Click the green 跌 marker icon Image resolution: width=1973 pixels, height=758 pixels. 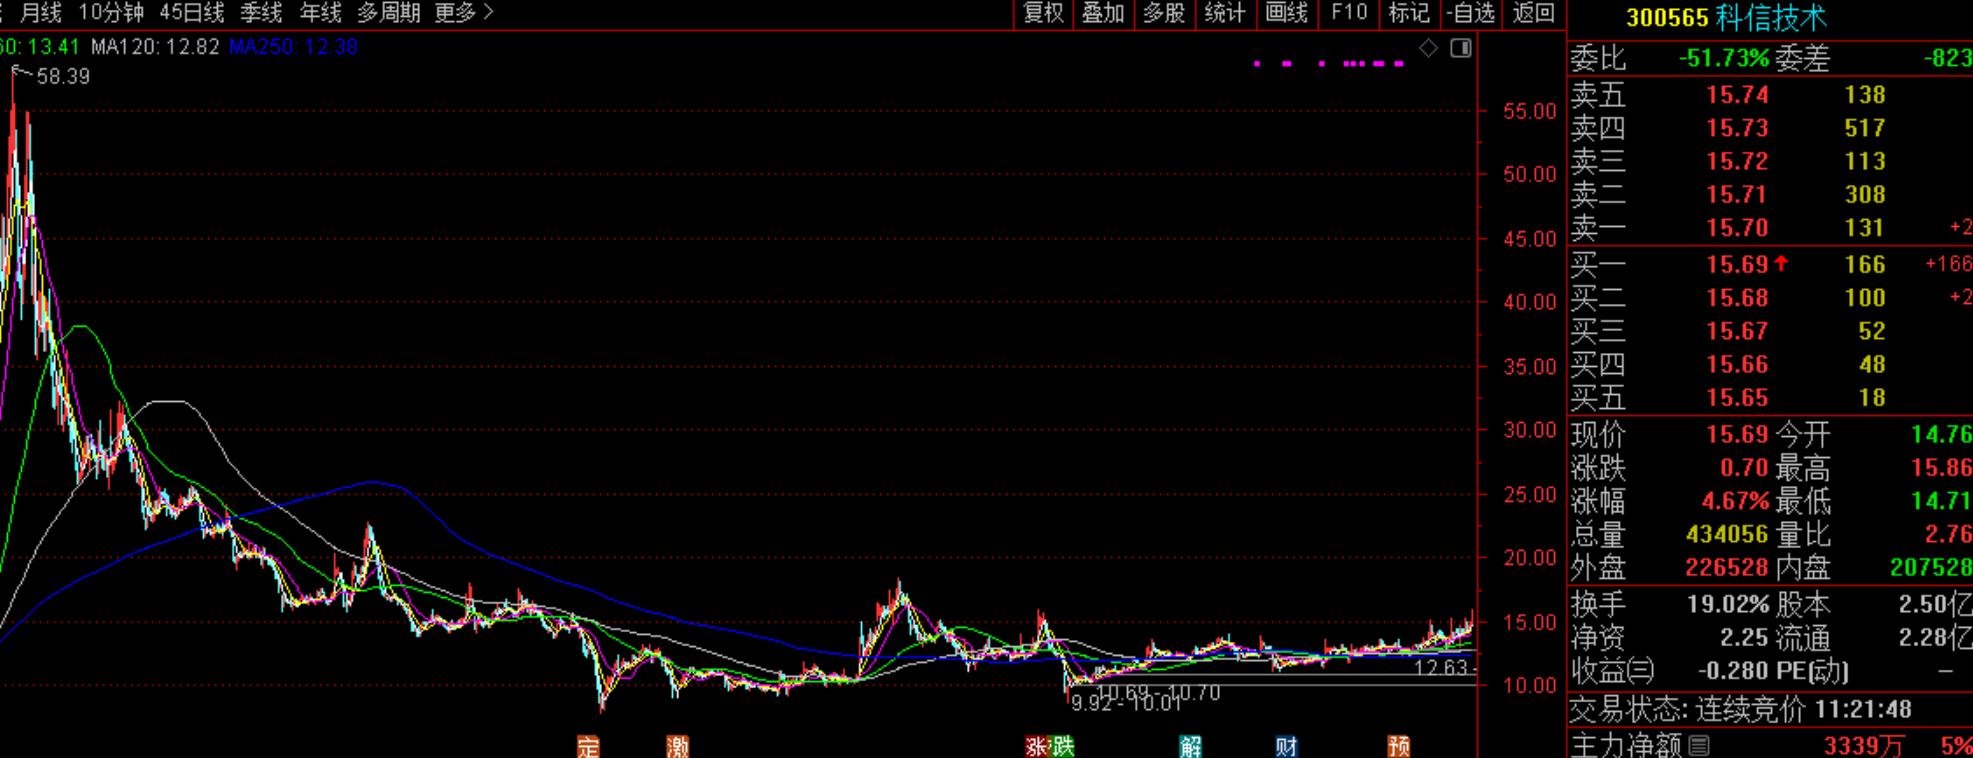click(x=1061, y=746)
